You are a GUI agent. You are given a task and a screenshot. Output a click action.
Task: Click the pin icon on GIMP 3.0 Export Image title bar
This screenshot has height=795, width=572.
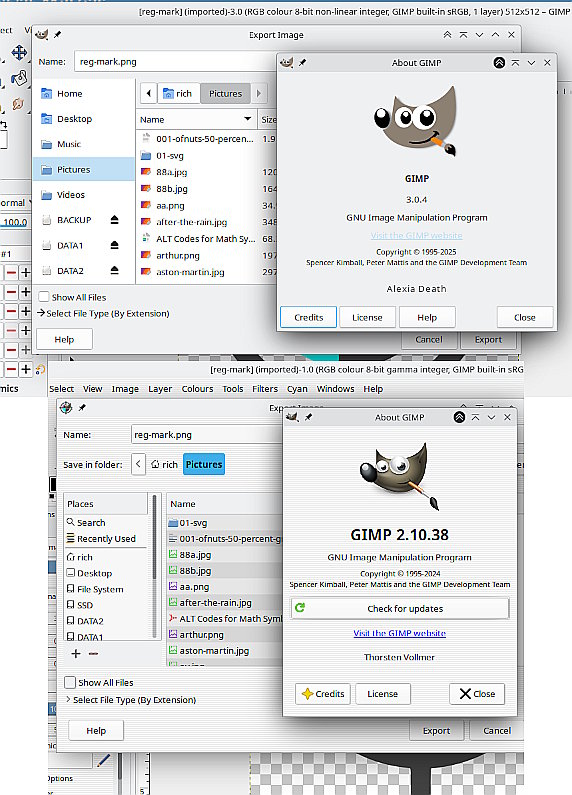point(57,34)
